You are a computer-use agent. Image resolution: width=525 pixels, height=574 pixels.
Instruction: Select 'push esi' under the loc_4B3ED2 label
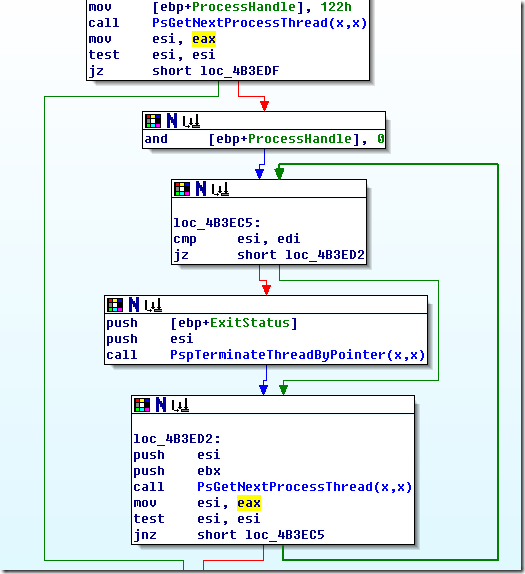176,455
